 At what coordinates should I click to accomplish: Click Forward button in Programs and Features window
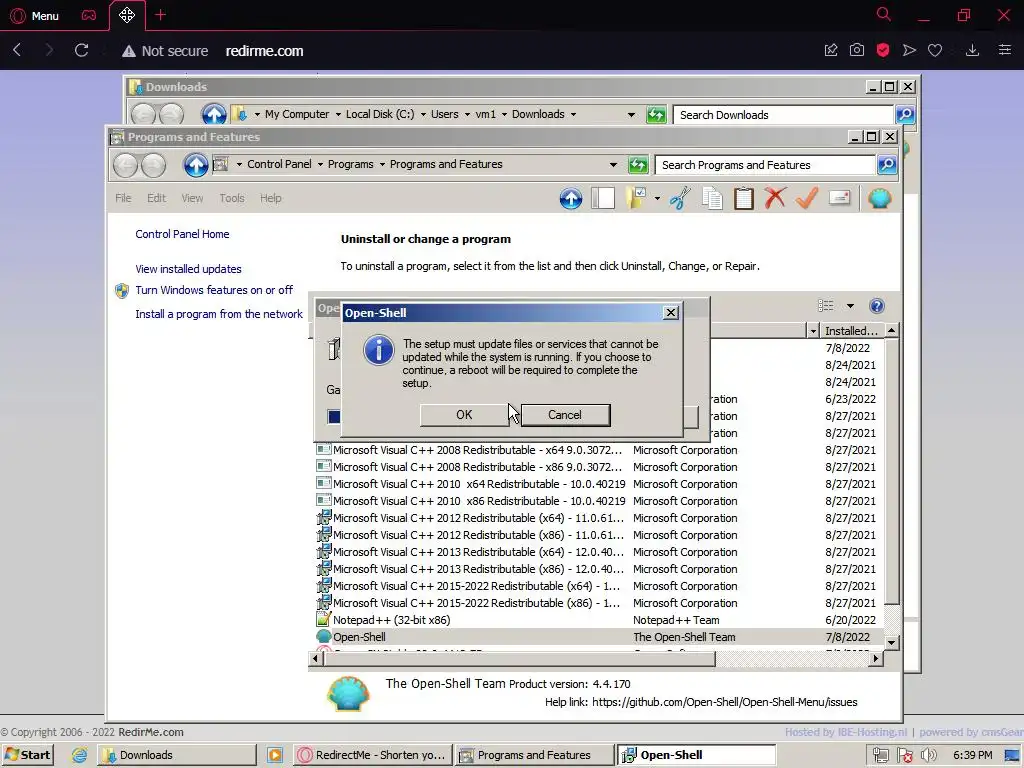click(153, 165)
